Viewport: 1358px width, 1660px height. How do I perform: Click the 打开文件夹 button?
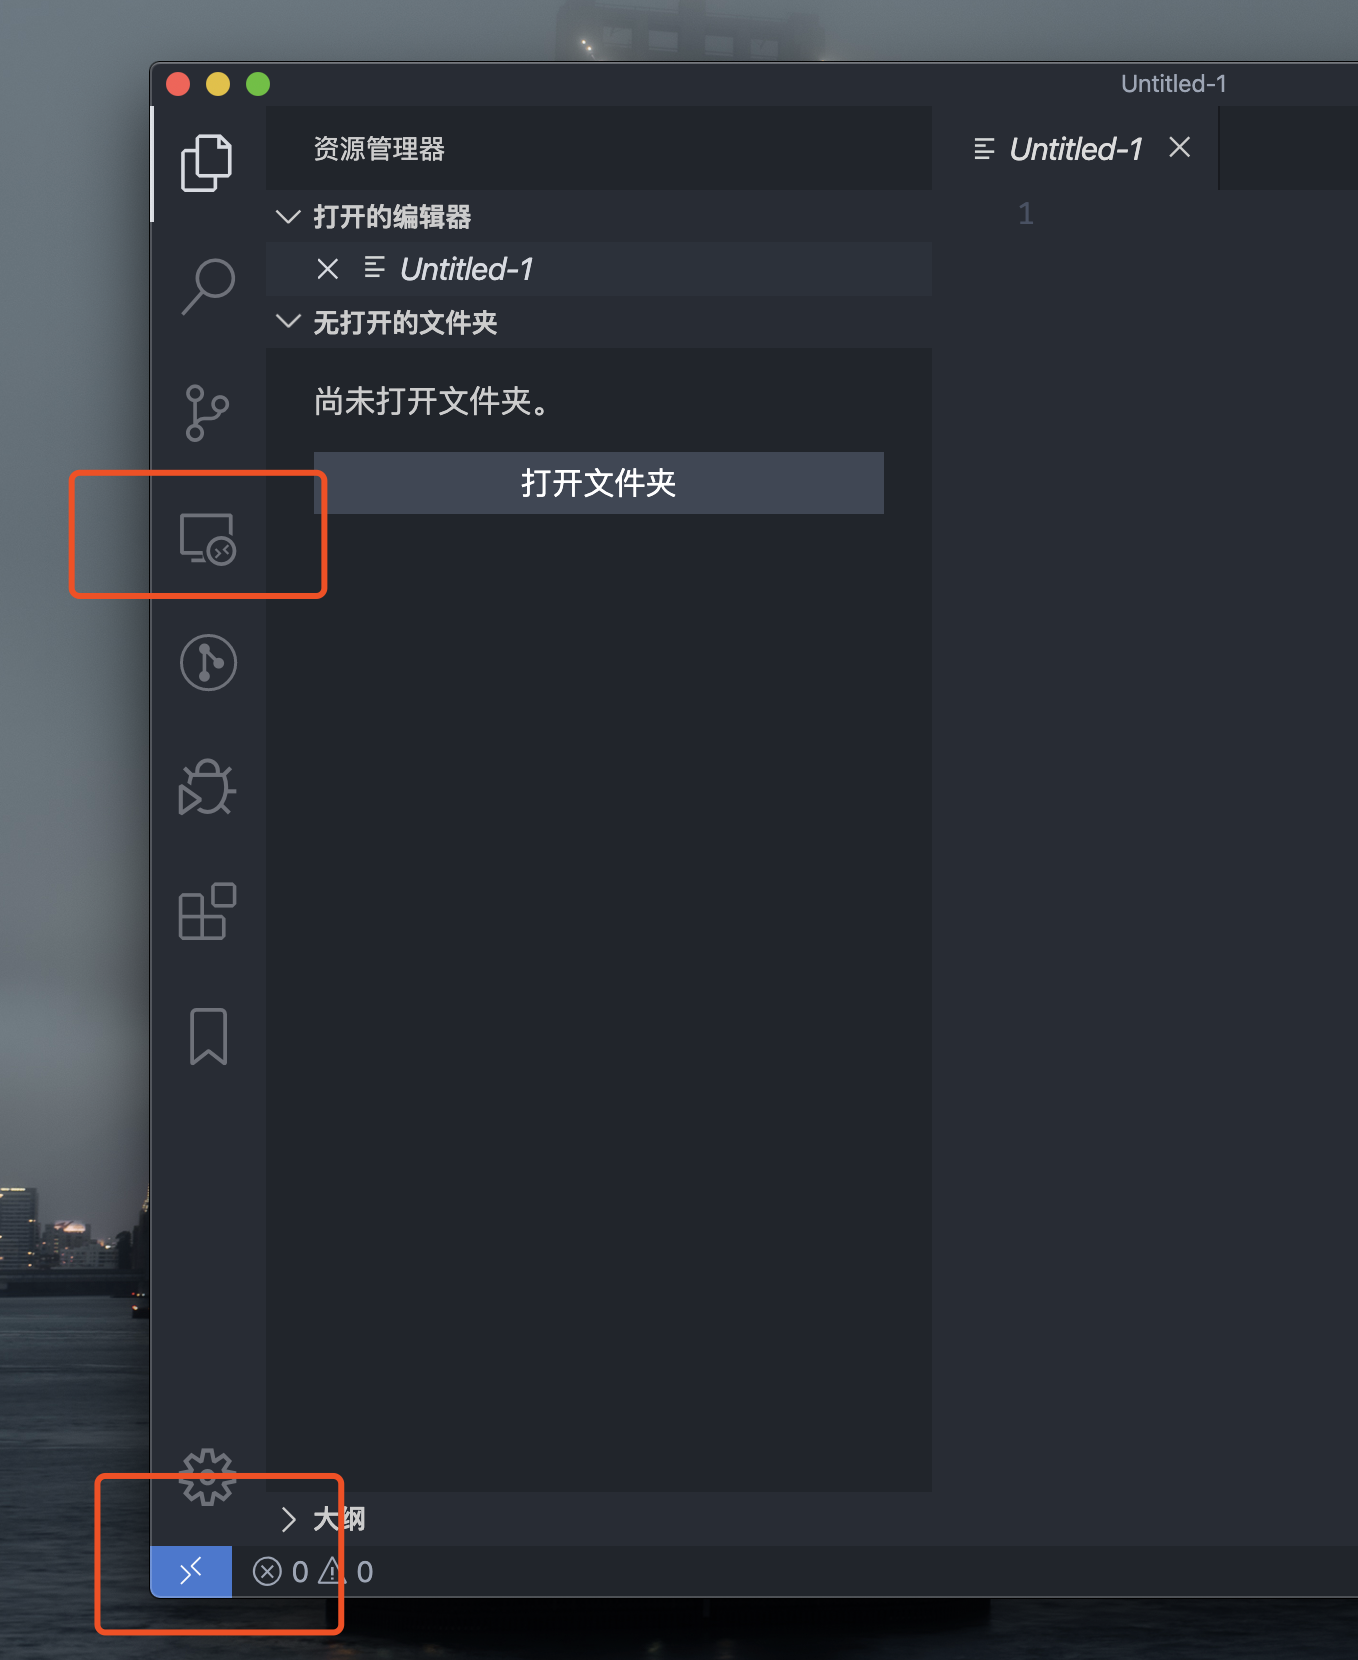point(599,483)
